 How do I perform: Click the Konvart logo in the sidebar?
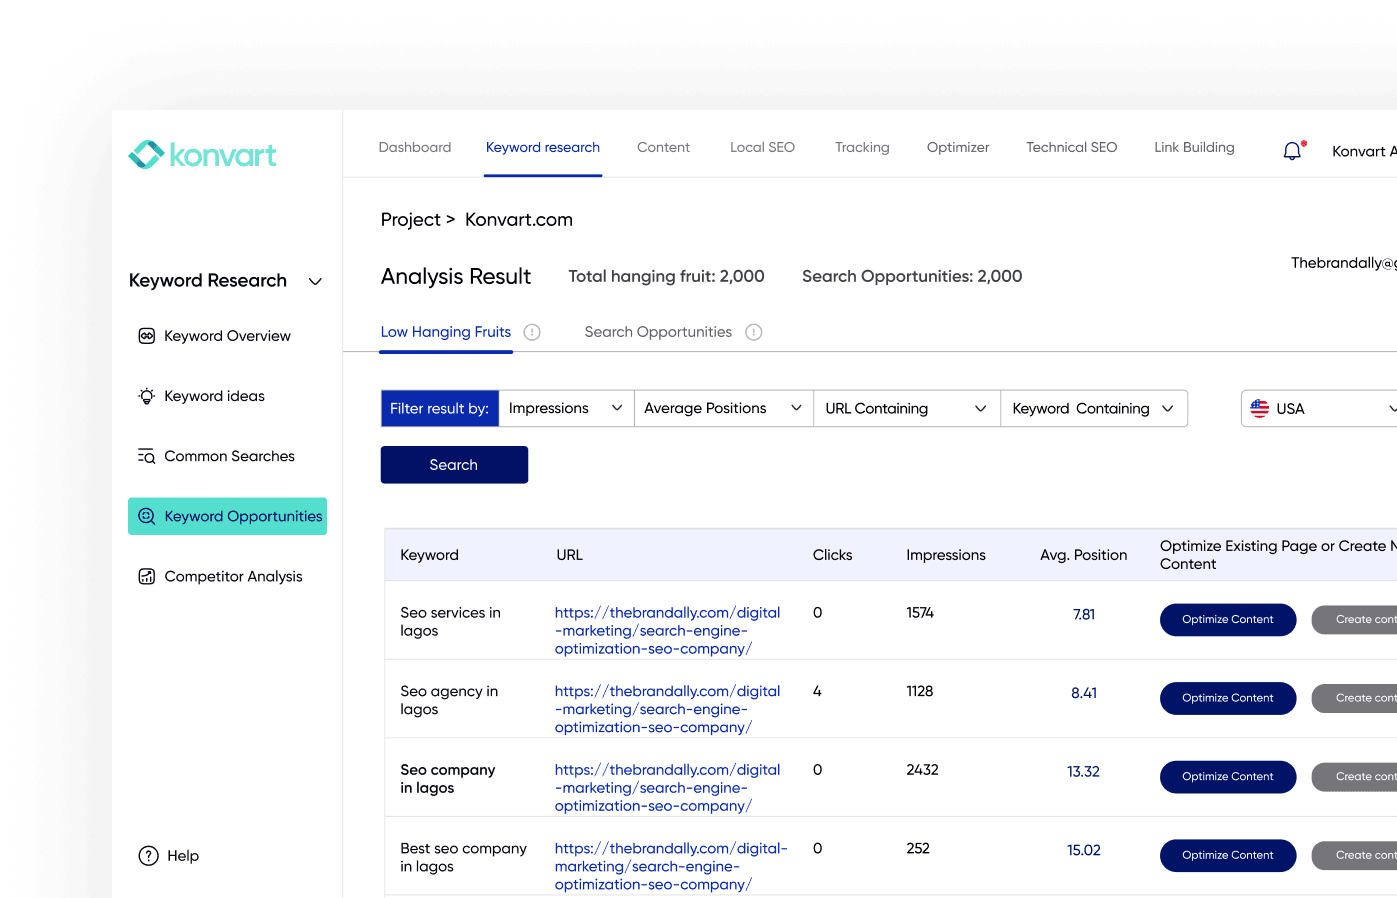coord(202,154)
